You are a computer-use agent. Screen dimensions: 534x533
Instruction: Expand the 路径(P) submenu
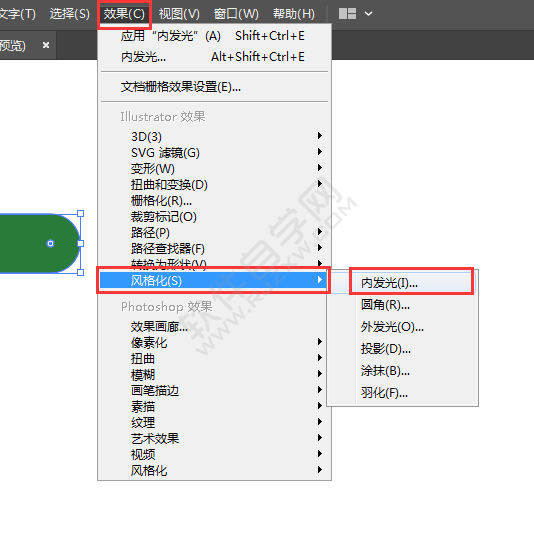[215, 232]
